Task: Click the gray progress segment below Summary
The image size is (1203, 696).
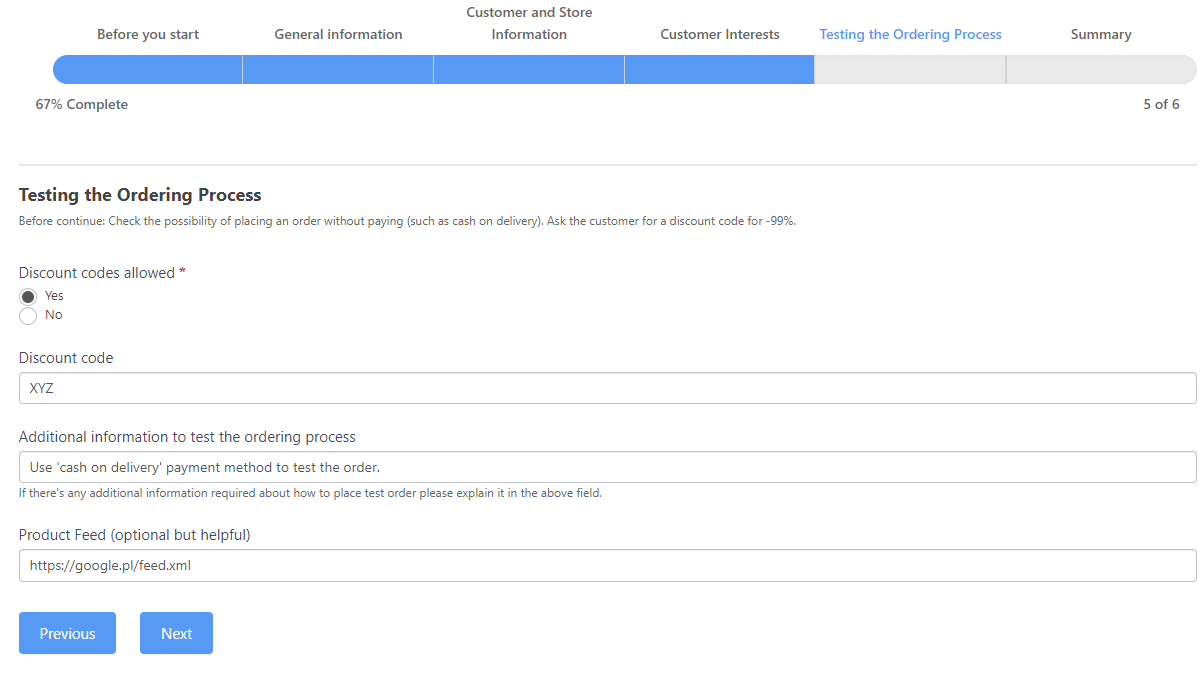Action: [x=1100, y=69]
